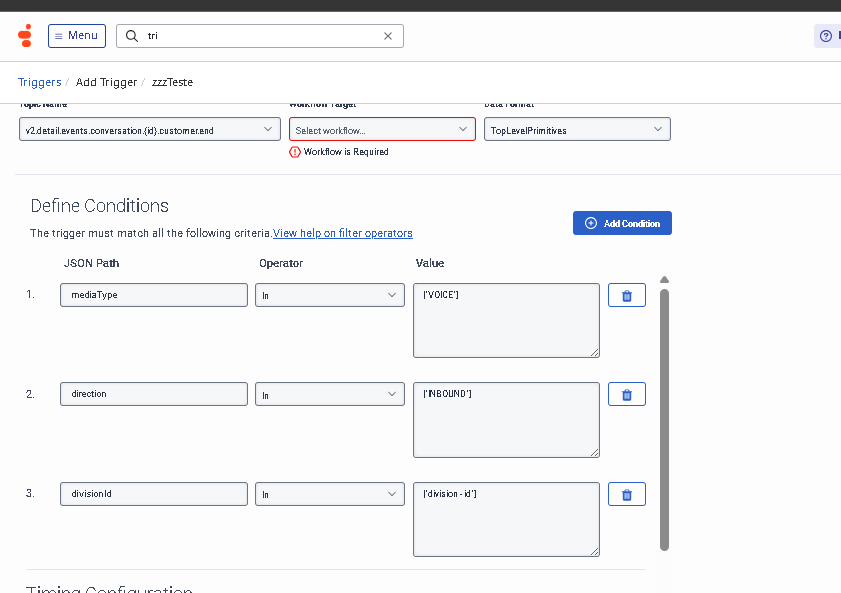The image size is (841, 593).
Task: Delete the mediaType condition row
Action: click(627, 295)
